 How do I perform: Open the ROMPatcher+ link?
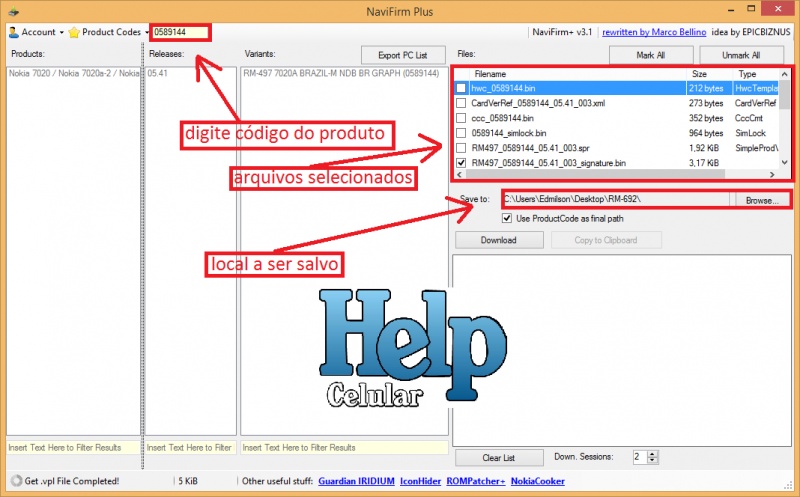click(x=476, y=481)
